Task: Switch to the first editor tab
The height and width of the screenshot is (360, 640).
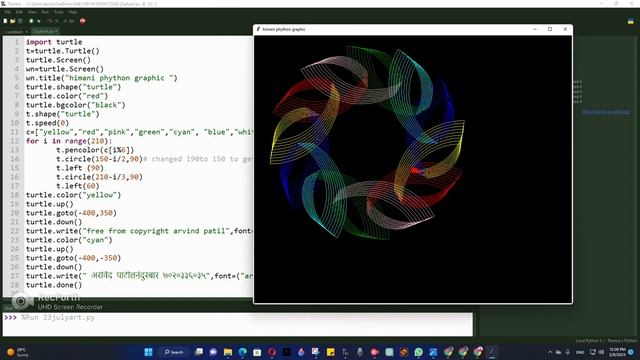Action: [15, 31]
